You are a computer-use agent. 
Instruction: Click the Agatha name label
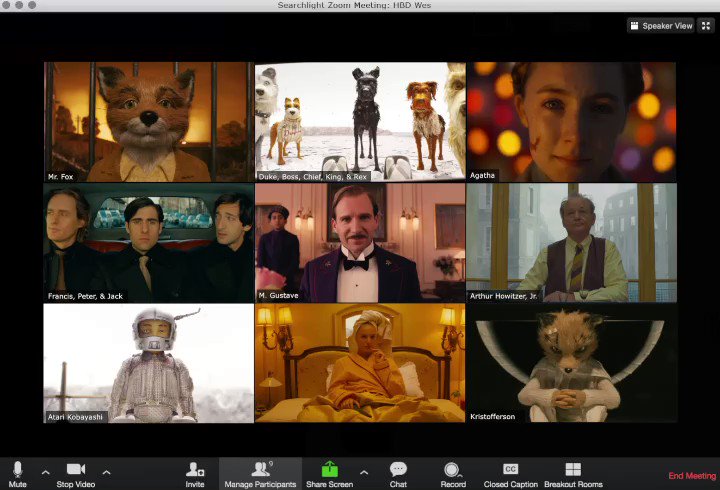482,175
